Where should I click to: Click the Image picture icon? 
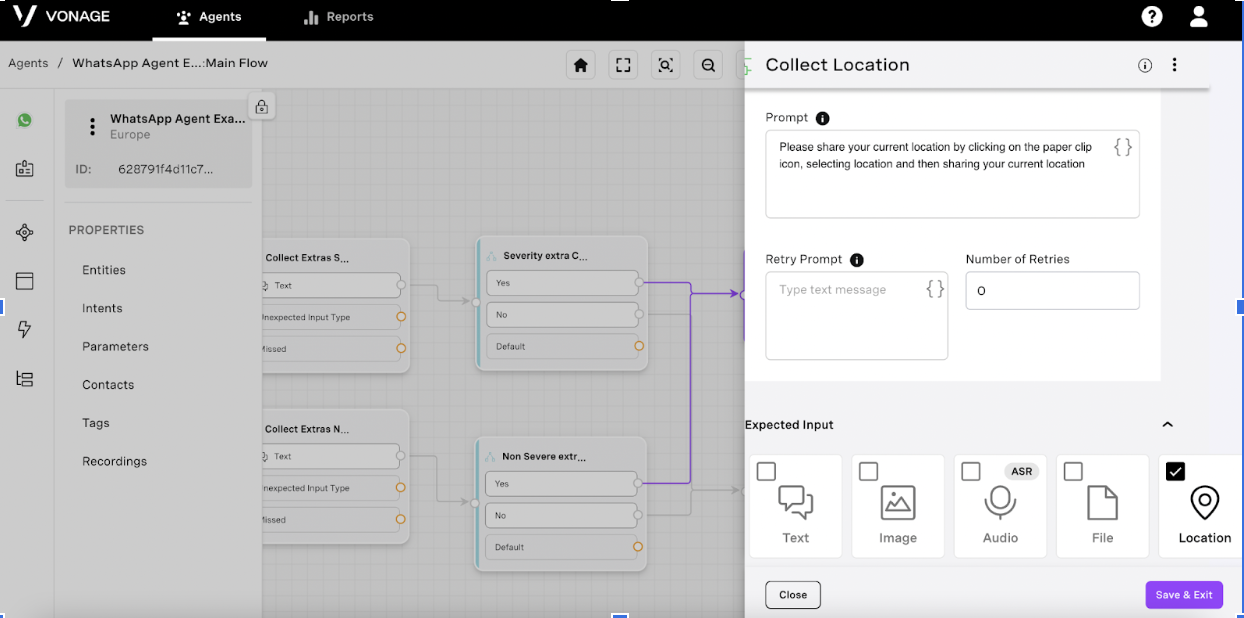click(x=898, y=503)
